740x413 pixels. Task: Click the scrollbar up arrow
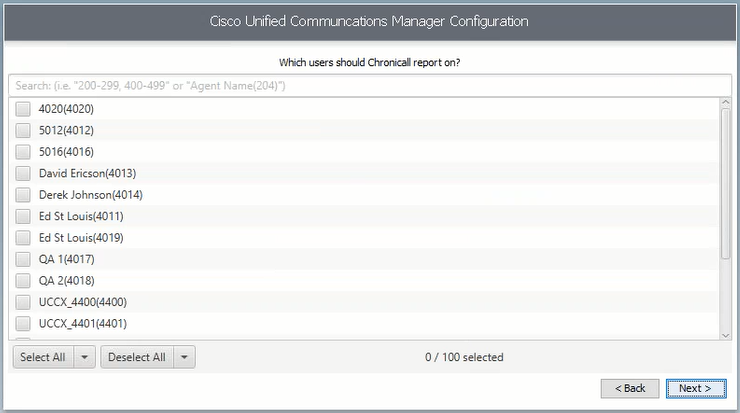725,102
